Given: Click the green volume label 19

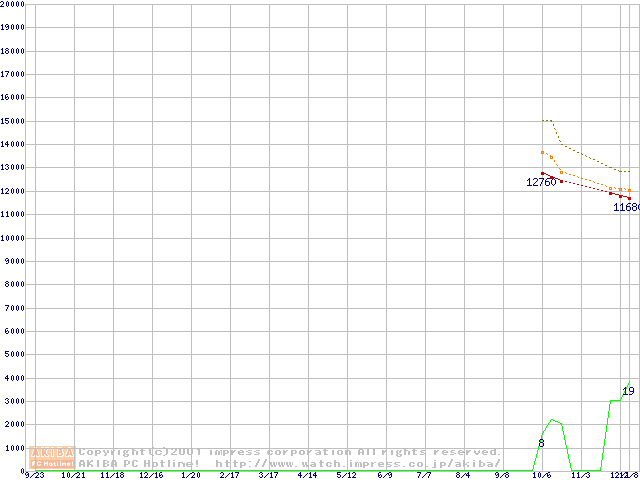Looking at the screenshot, I should [x=628, y=391].
